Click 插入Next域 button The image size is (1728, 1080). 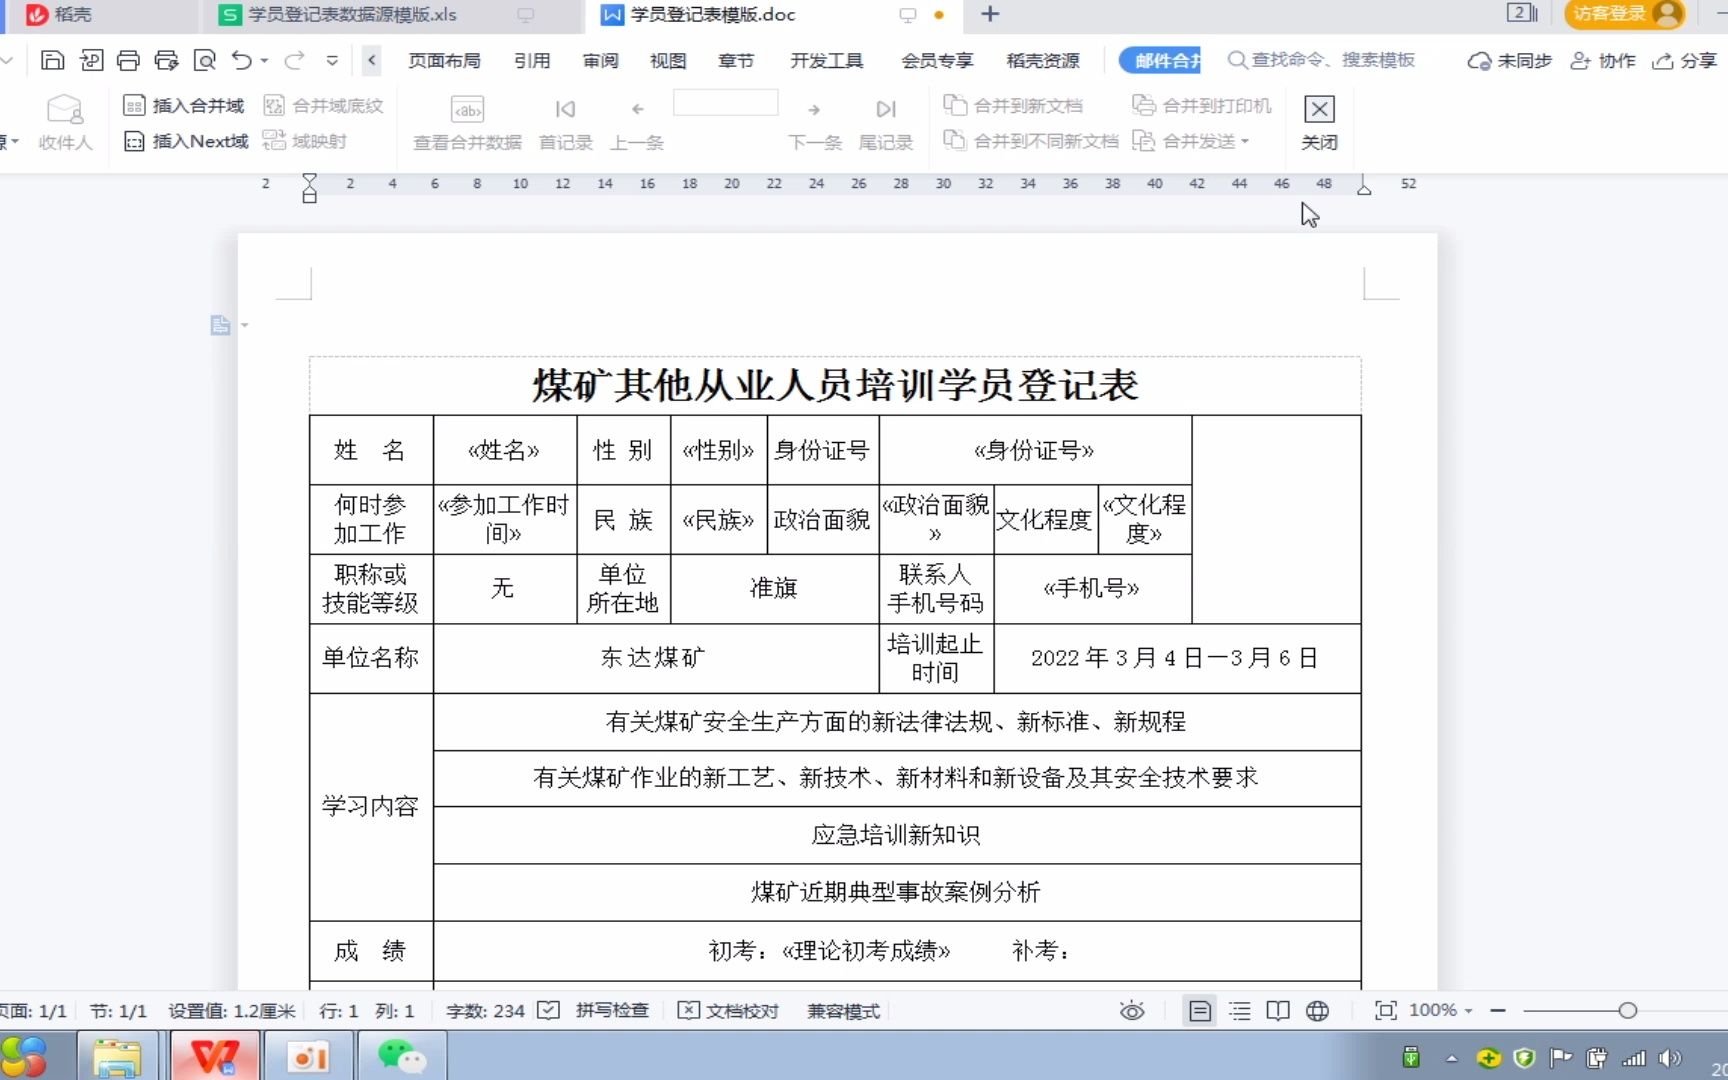point(186,141)
